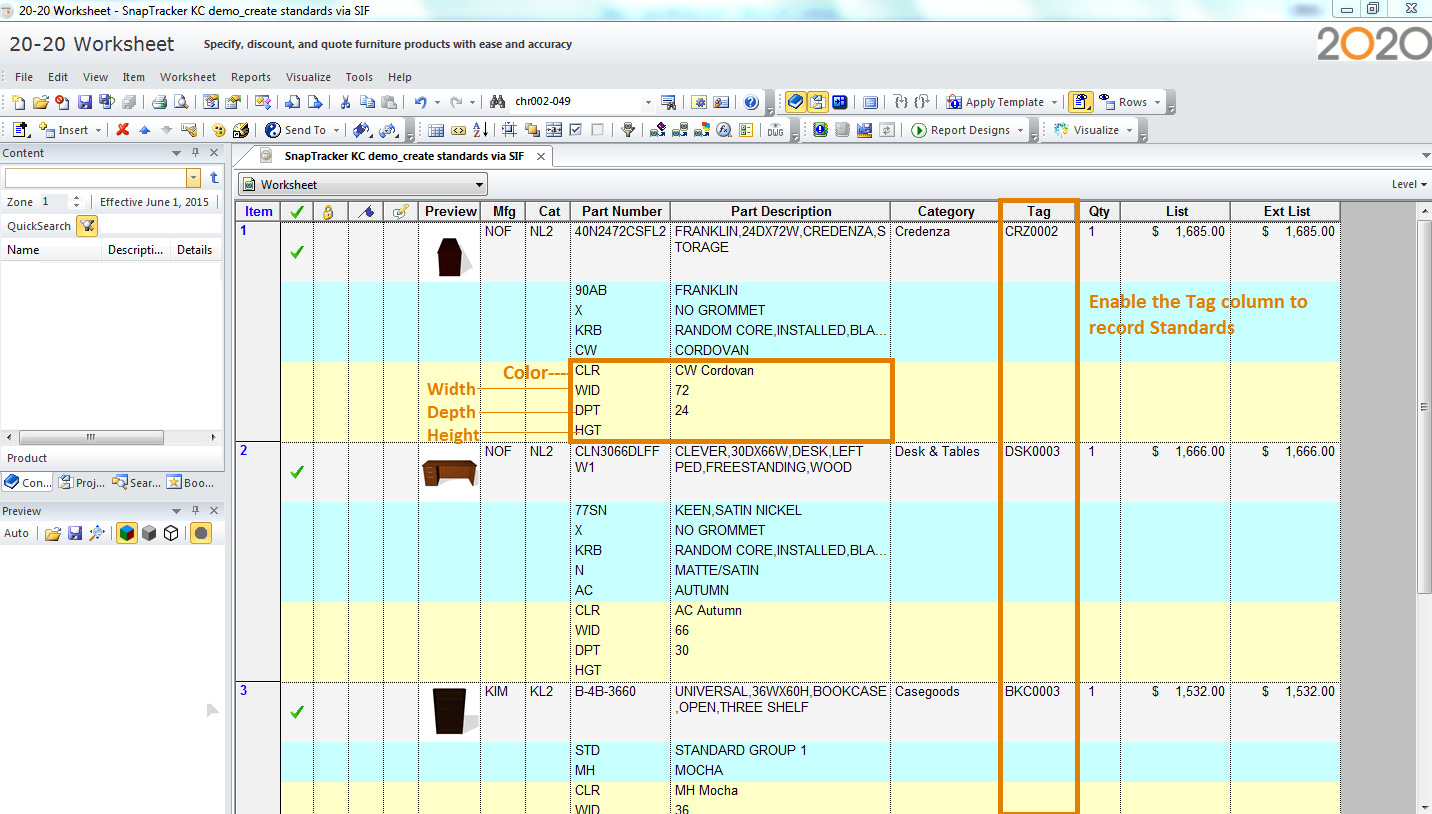The height and width of the screenshot is (814, 1432).
Task: Select the wireframe cube in Preview panel
Action: point(171,534)
